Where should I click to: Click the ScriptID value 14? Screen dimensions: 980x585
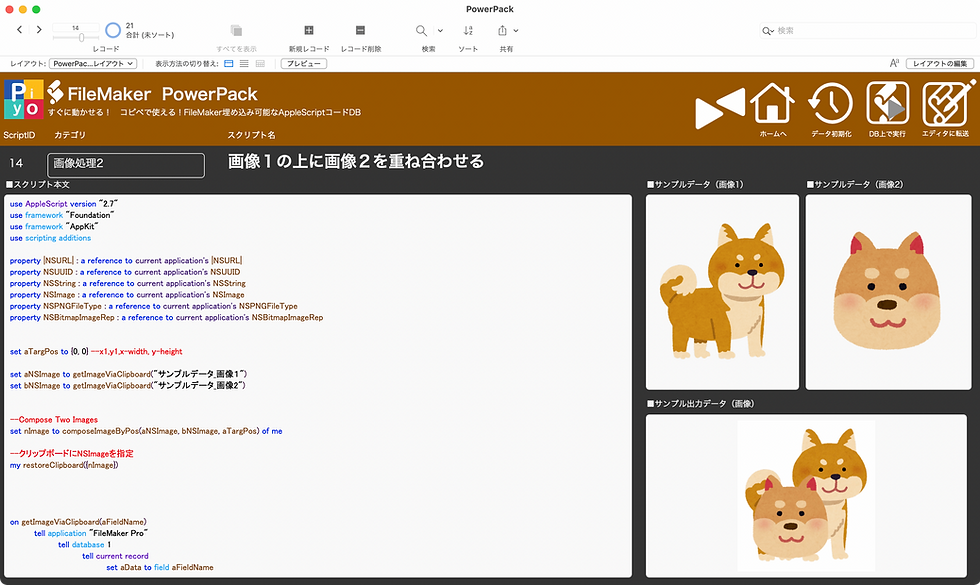click(16, 163)
